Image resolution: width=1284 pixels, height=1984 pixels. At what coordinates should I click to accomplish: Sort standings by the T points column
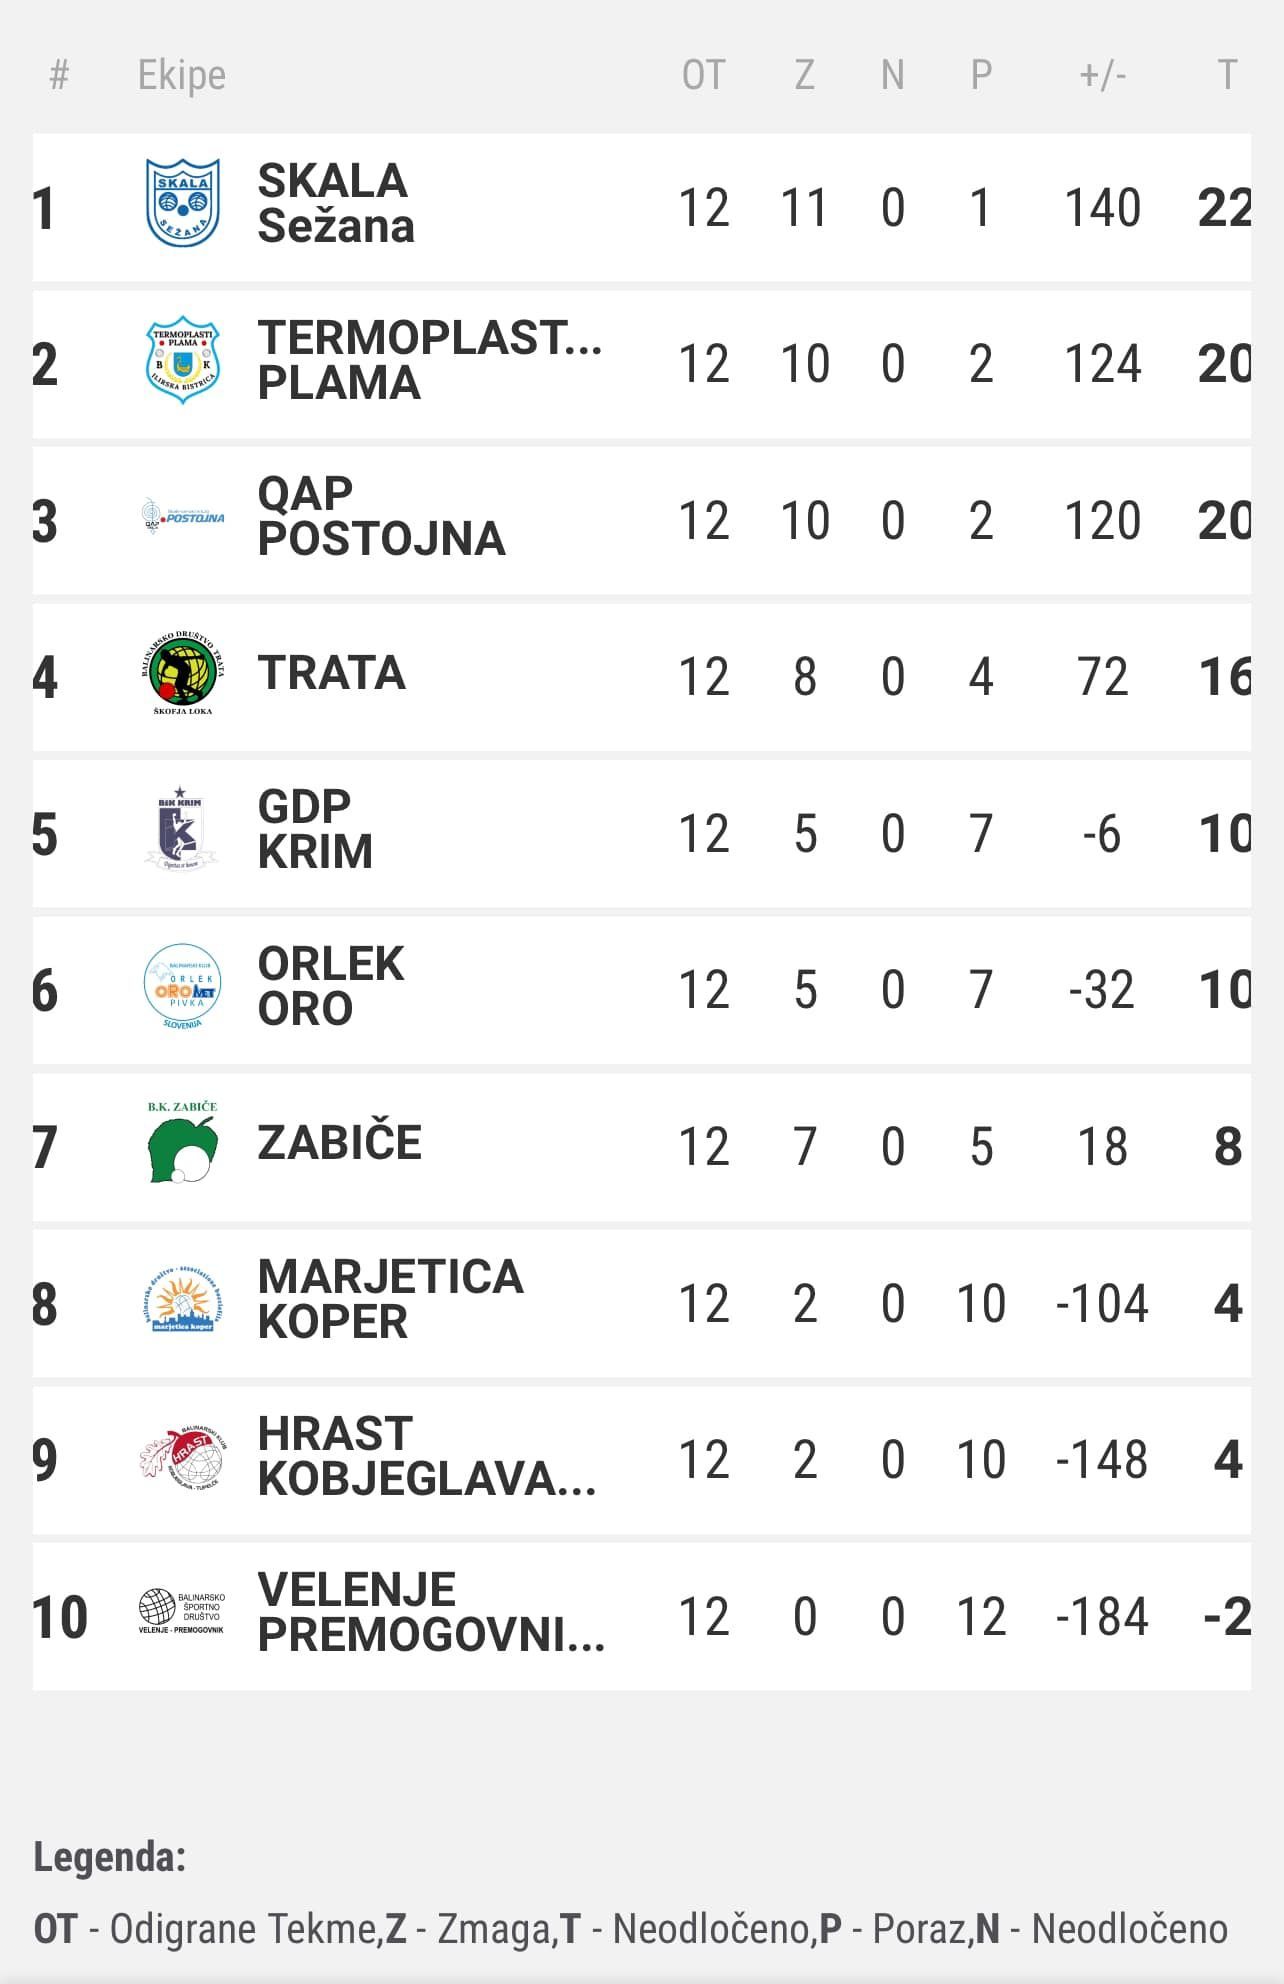[x=1228, y=75]
